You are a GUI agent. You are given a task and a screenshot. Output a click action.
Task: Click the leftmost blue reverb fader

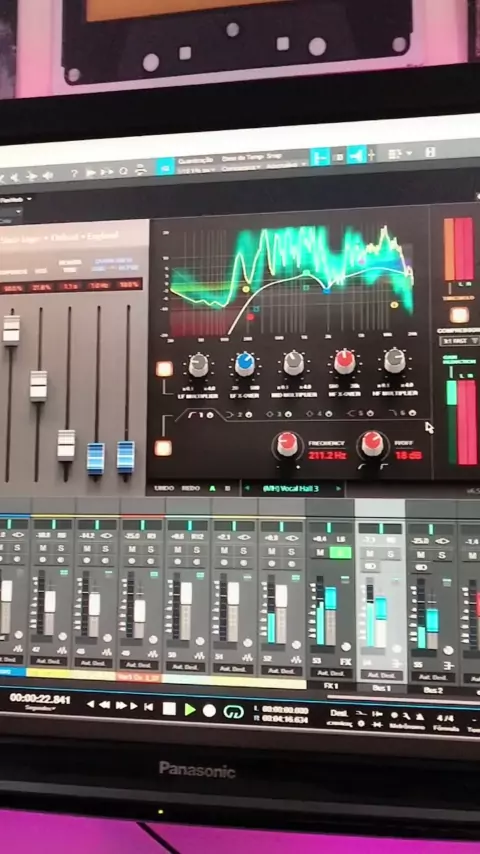click(95, 458)
